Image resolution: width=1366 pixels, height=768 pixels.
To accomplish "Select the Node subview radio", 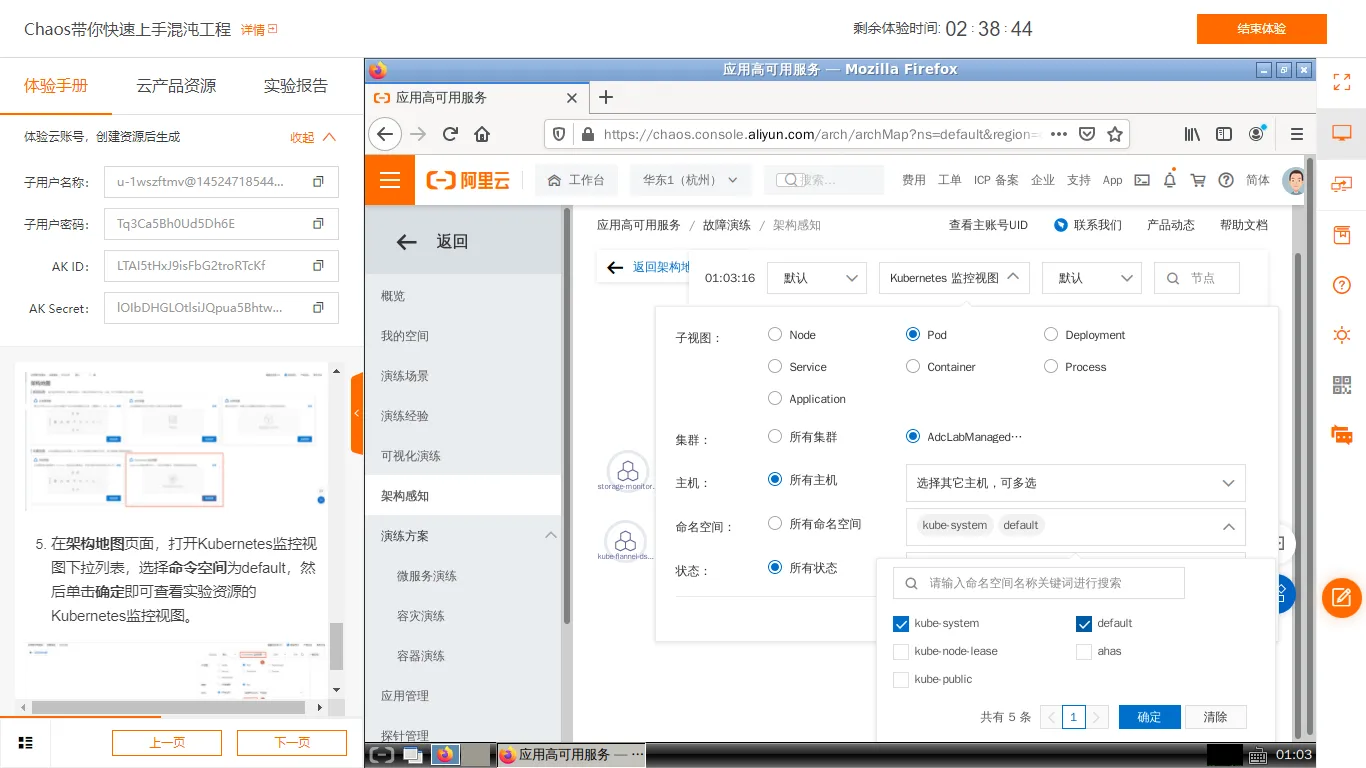I will [775, 334].
